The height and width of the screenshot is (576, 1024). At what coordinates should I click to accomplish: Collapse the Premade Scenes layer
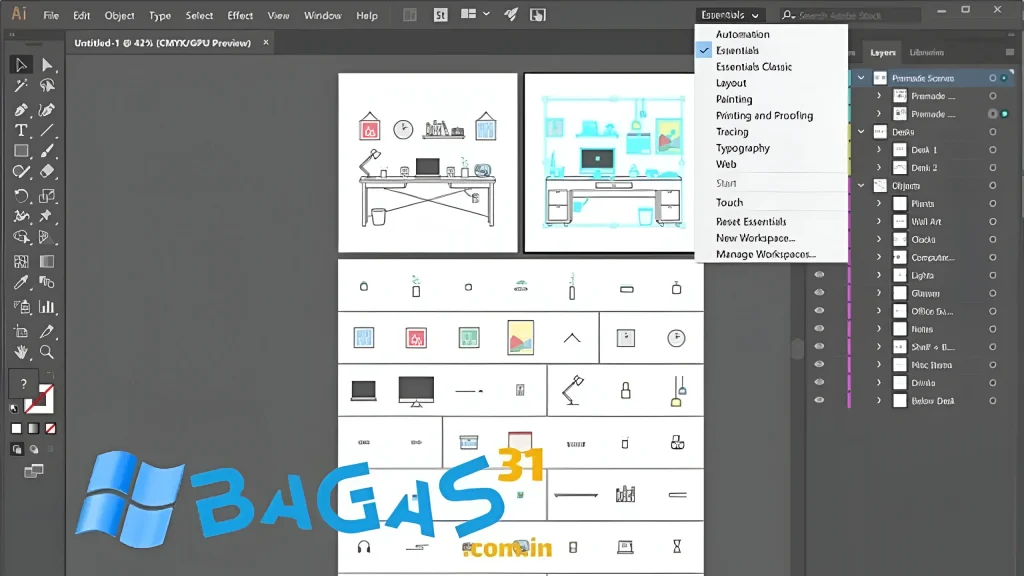point(861,78)
